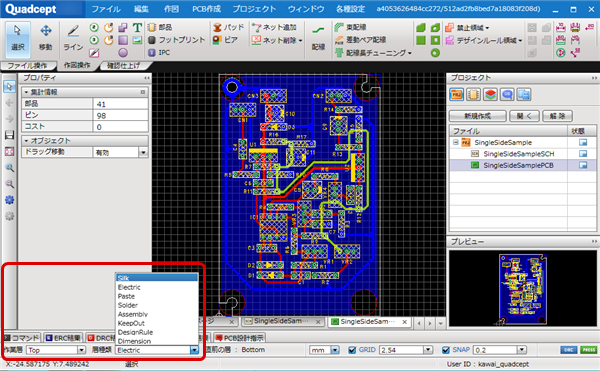Viewport: 600px width, 371px height.
Task: Start the 配線 (Routing) tool
Action: 318,38
